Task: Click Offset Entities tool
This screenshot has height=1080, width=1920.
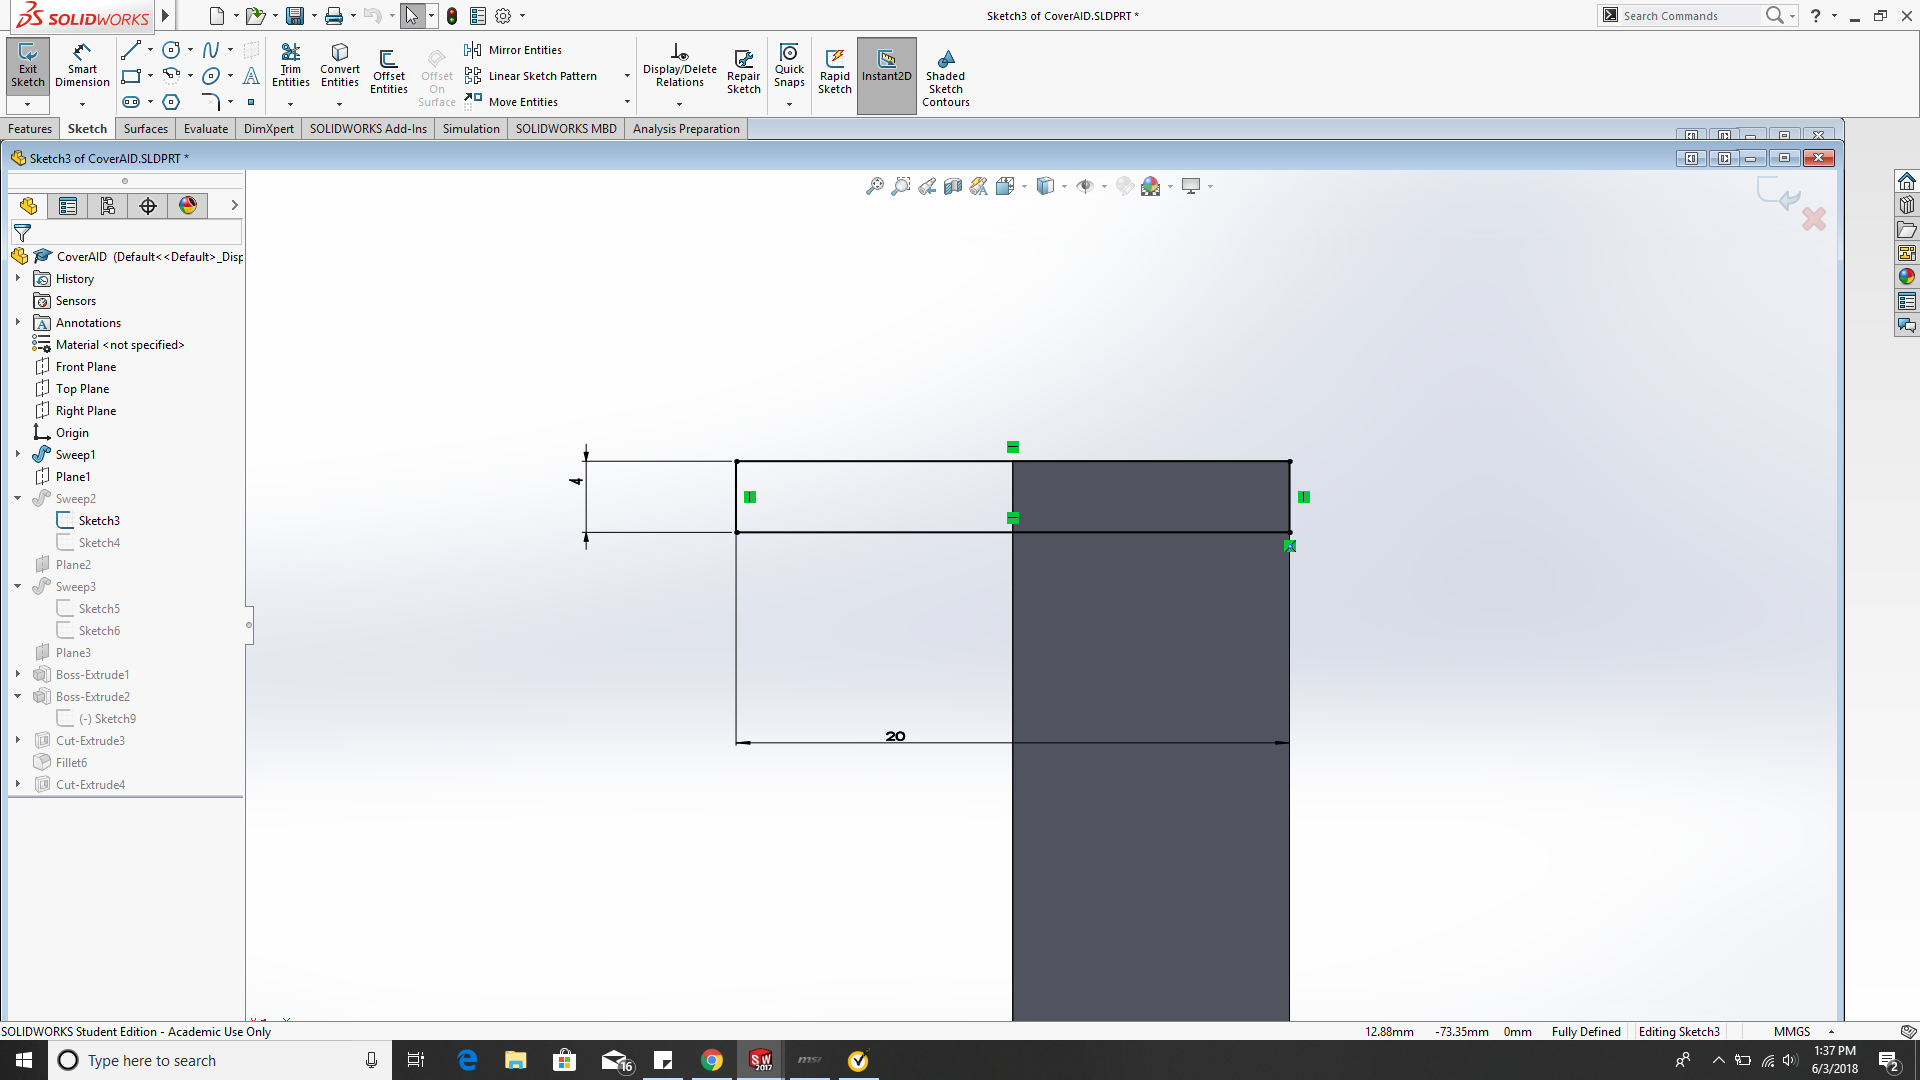Action: click(389, 72)
